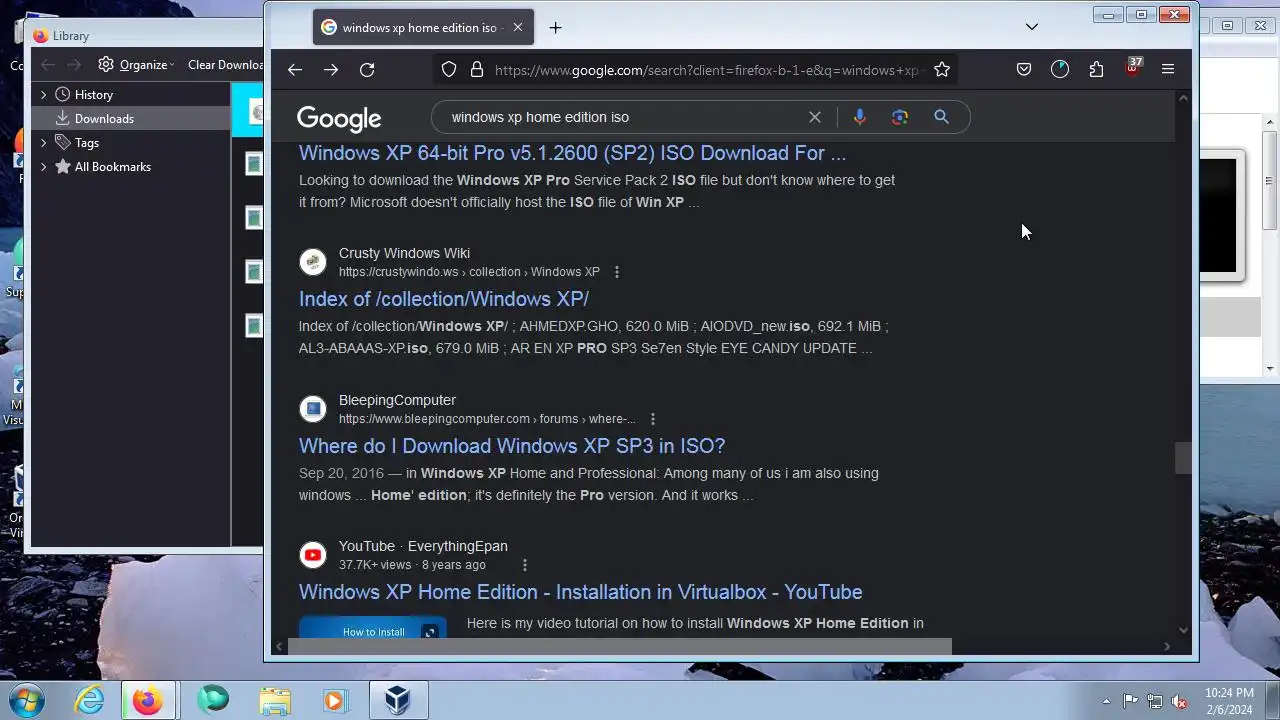The image size is (1280, 720).
Task: Open Index of /collection/Windows XP/ result
Action: 443,299
